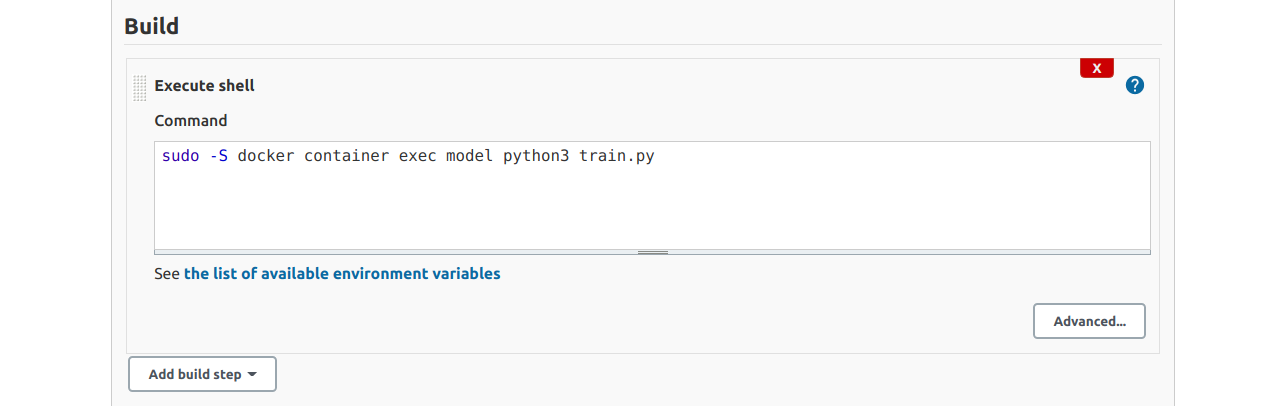Show the Advanced... options

tap(1089, 321)
